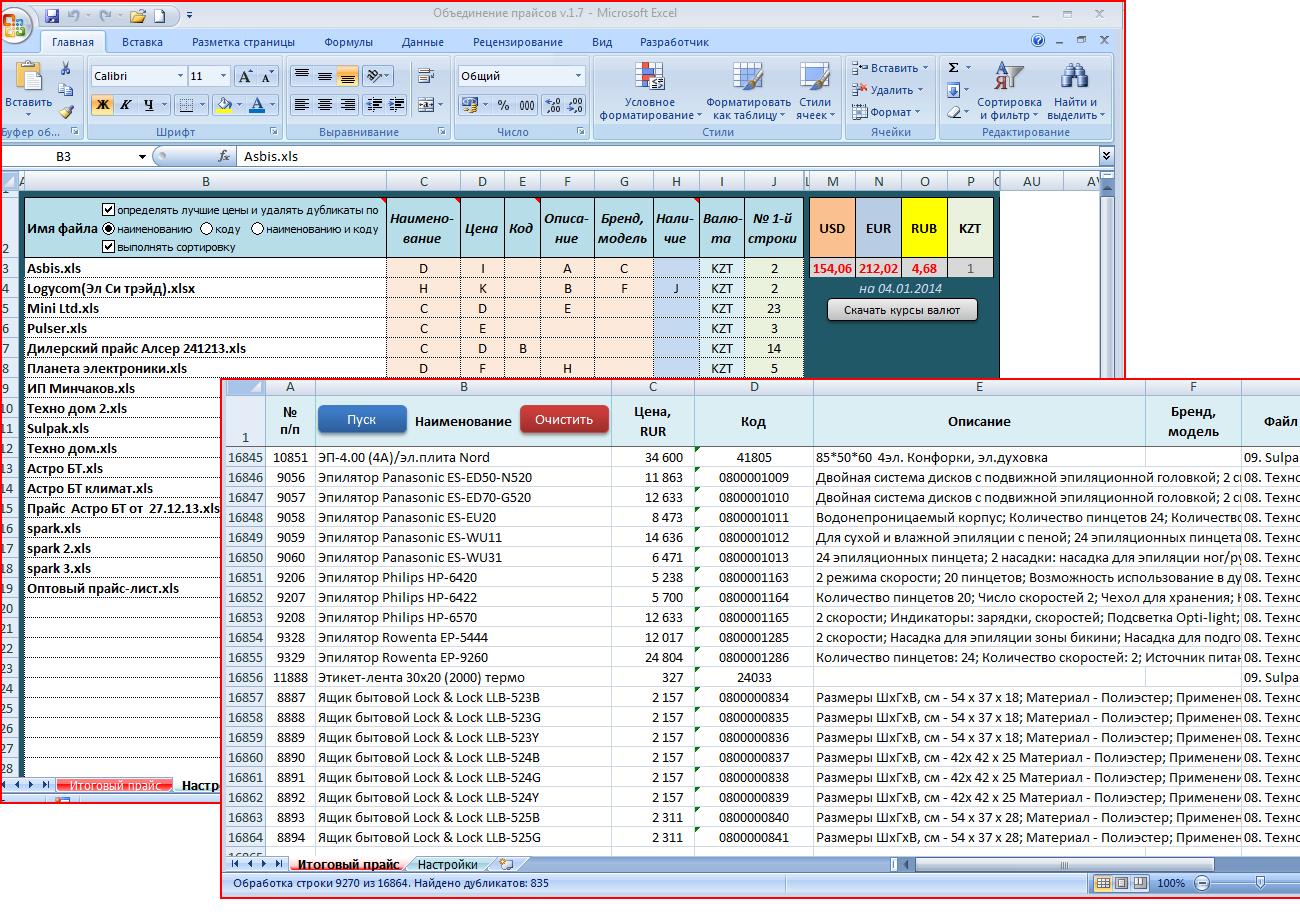Open Conditional Formatting (Условное форматирование)
The image size is (1300, 920).
click(650, 92)
